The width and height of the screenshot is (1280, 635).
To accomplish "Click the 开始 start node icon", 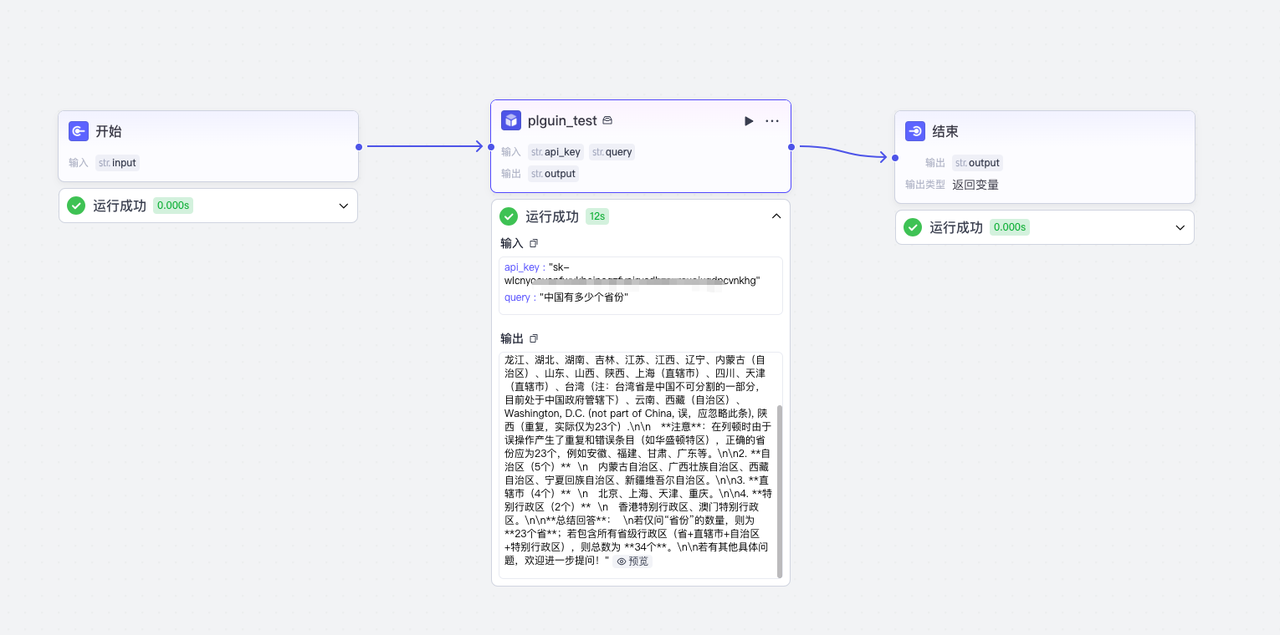I will (79, 131).
